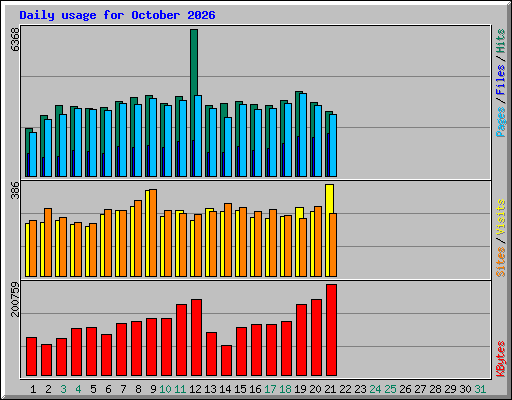Screen dimensions: 512x400
Task: Click the KBytes legend label
Action: 500,359
